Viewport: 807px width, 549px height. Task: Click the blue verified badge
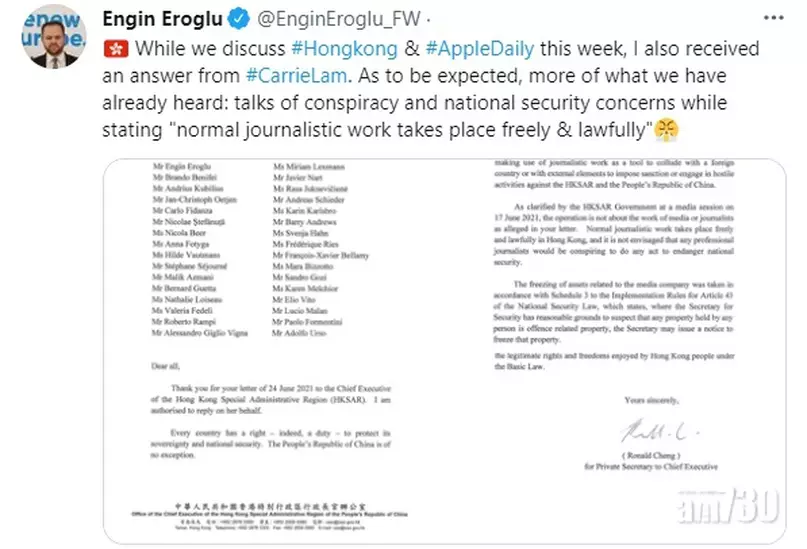coord(238,19)
